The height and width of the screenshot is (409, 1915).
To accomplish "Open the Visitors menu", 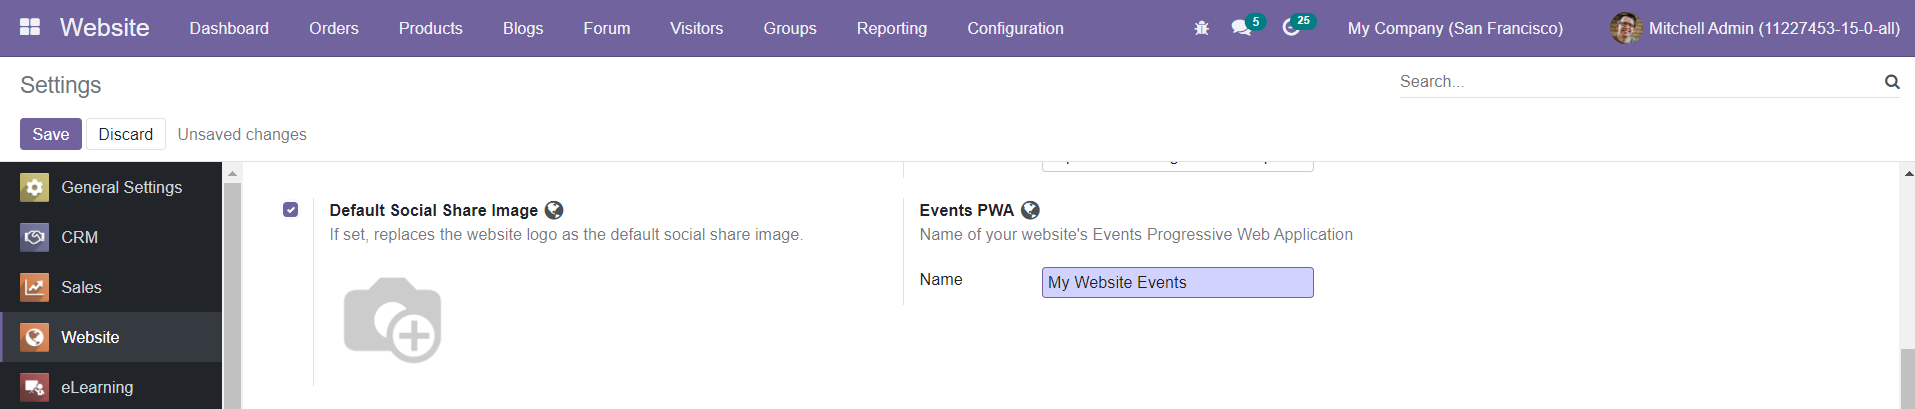I will (697, 28).
